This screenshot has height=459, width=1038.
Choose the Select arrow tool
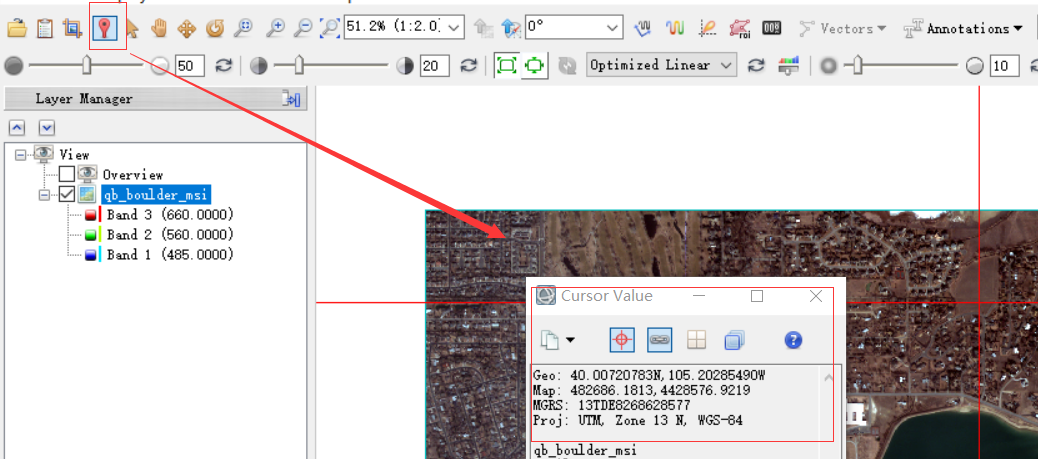coord(132,28)
